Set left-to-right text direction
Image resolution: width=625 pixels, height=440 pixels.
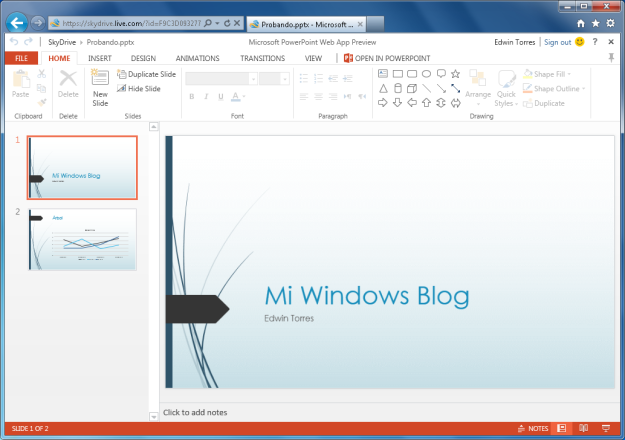tap(348, 96)
